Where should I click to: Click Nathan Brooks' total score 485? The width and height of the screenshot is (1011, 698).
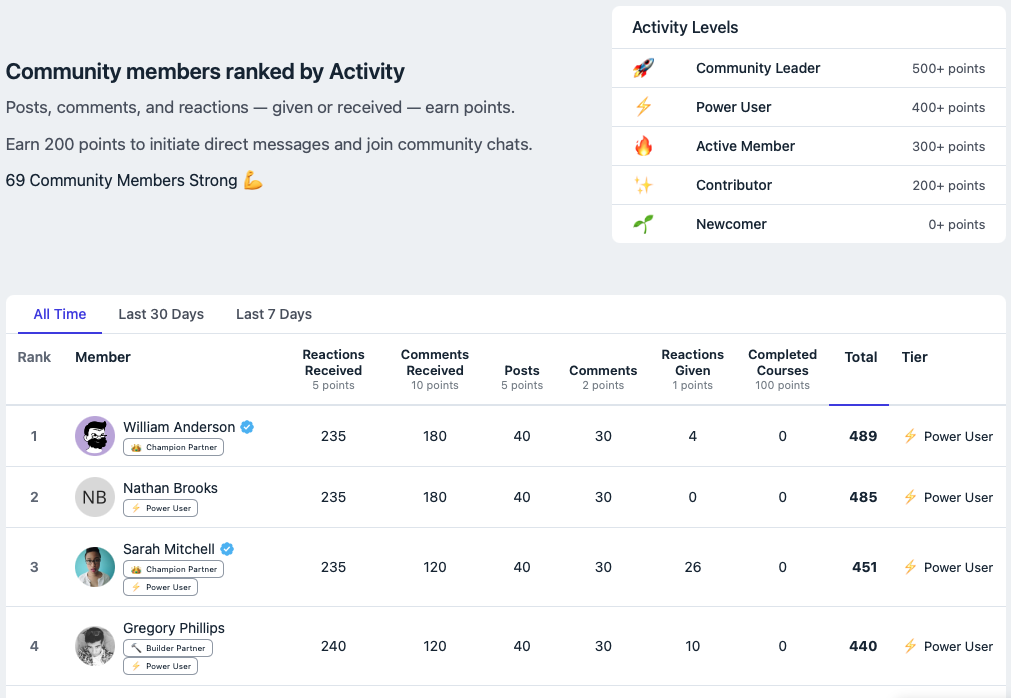[x=863, y=497]
